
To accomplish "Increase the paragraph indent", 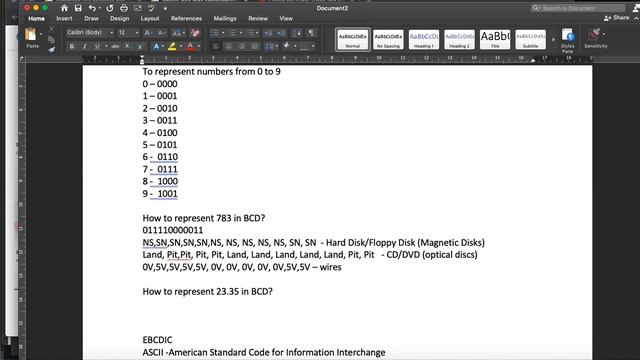I will pyautogui.click(x=281, y=33).
